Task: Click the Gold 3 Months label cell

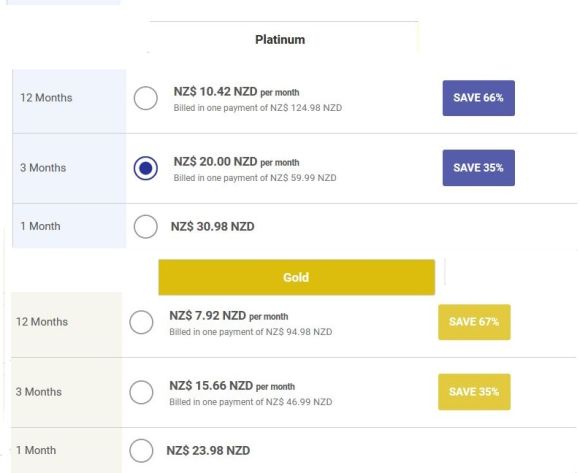Action: click(x=66, y=392)
